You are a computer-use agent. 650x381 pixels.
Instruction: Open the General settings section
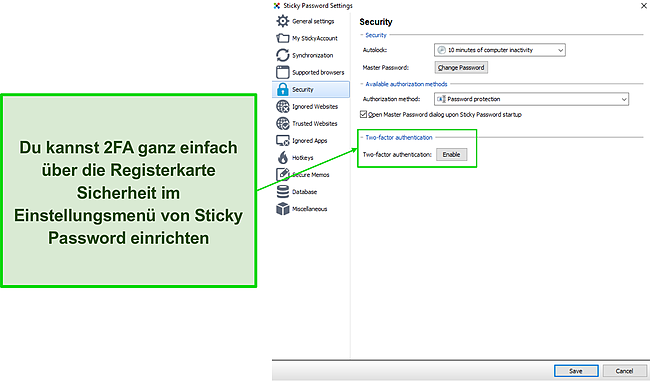click(x=313, y=21)
